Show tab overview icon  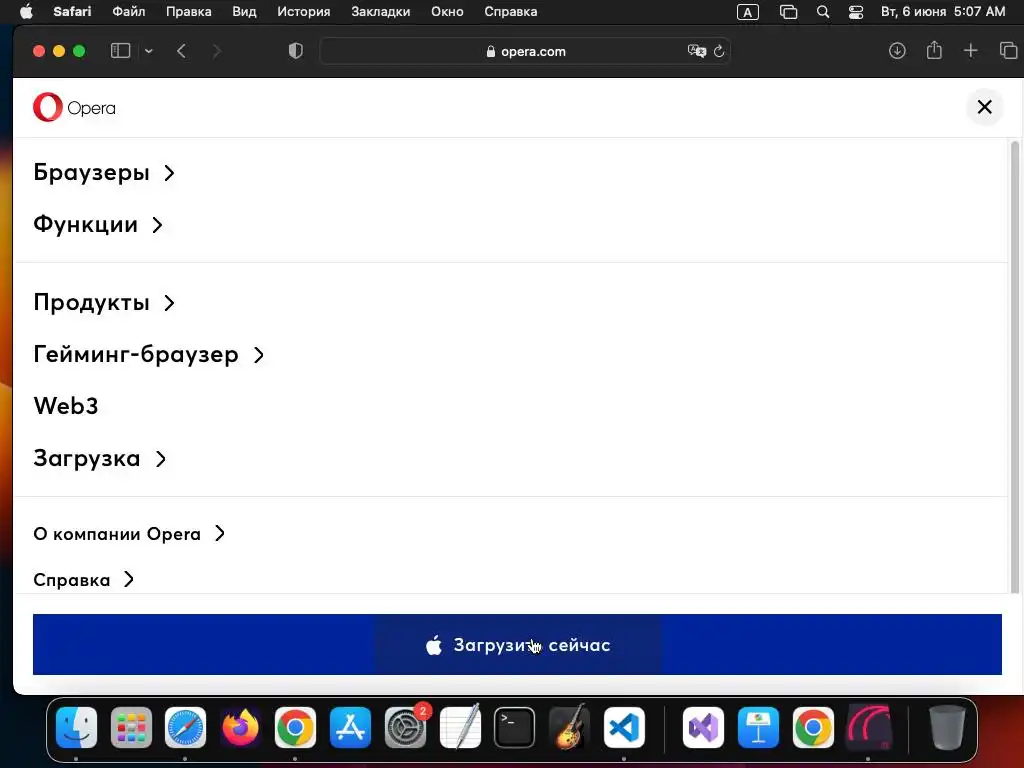point(1008,50)
